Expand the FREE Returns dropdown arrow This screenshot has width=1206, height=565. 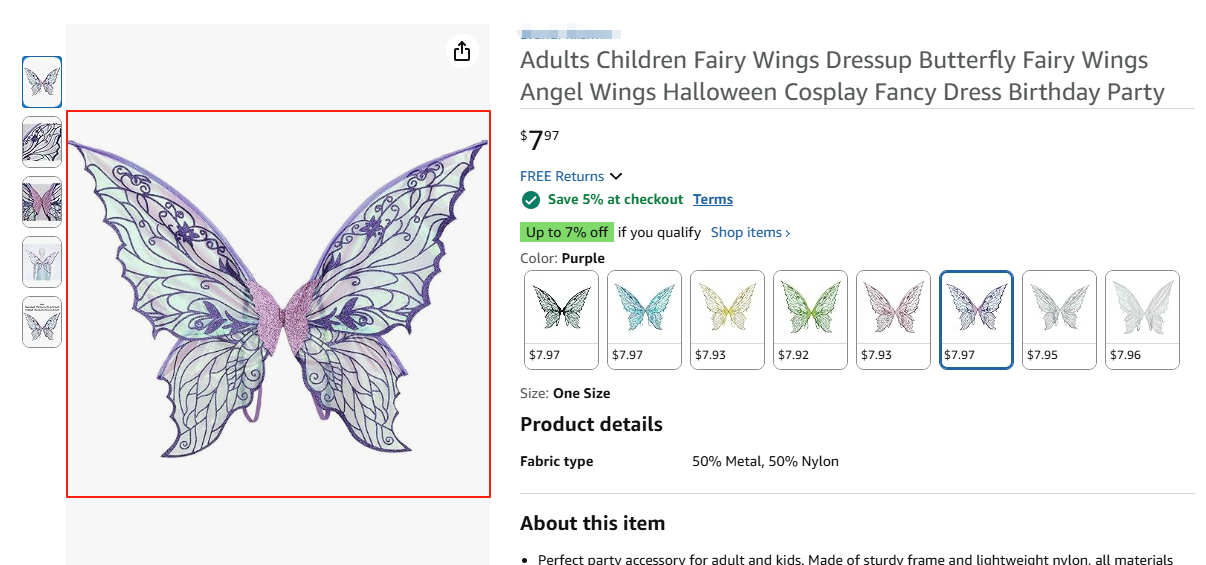[616, 177]
